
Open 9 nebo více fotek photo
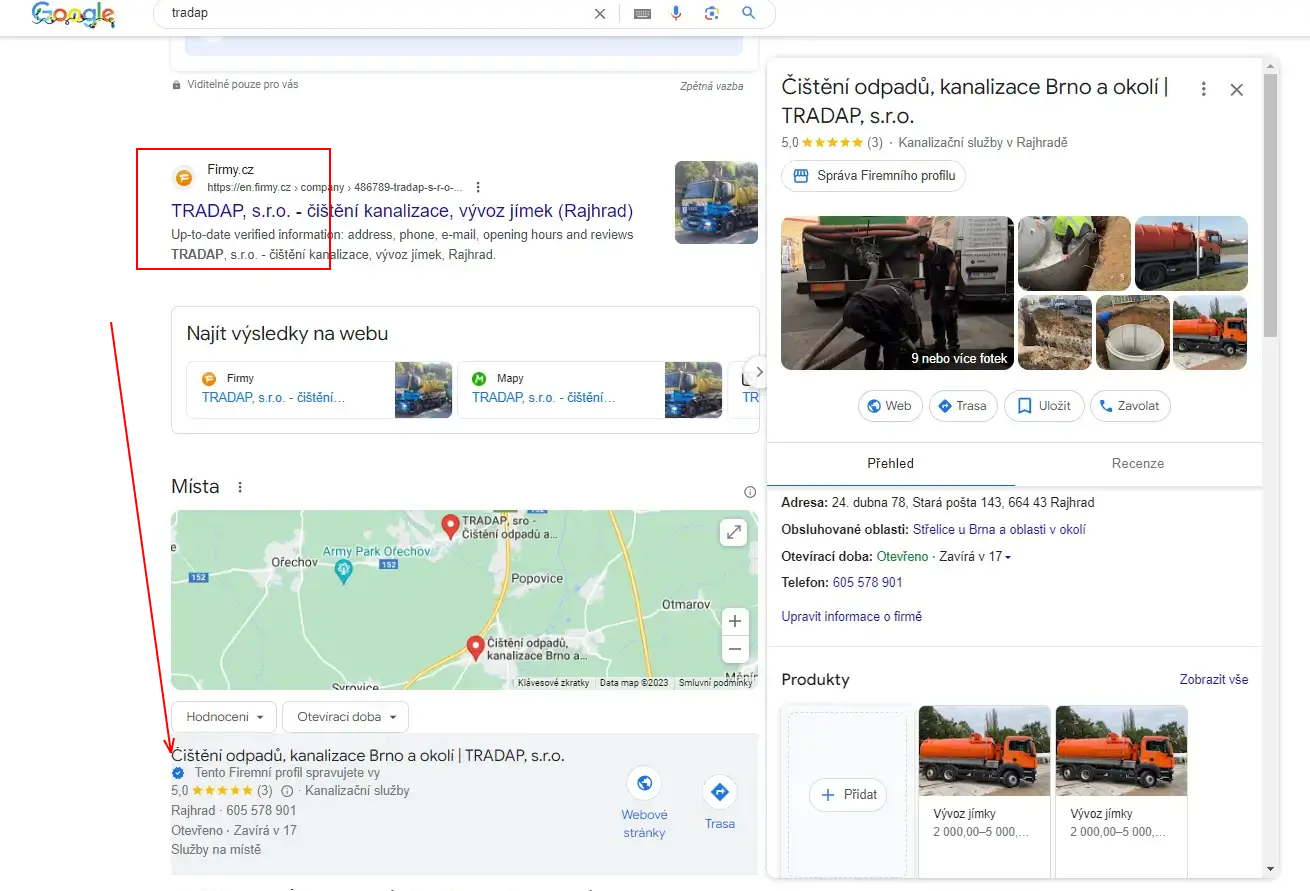point(898,293)
